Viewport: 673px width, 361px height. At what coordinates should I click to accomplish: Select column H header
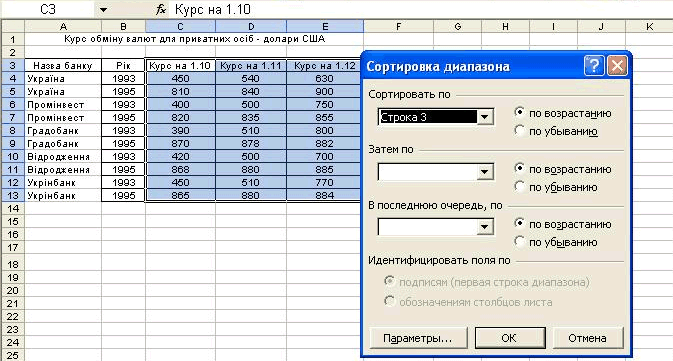point(505,27)
